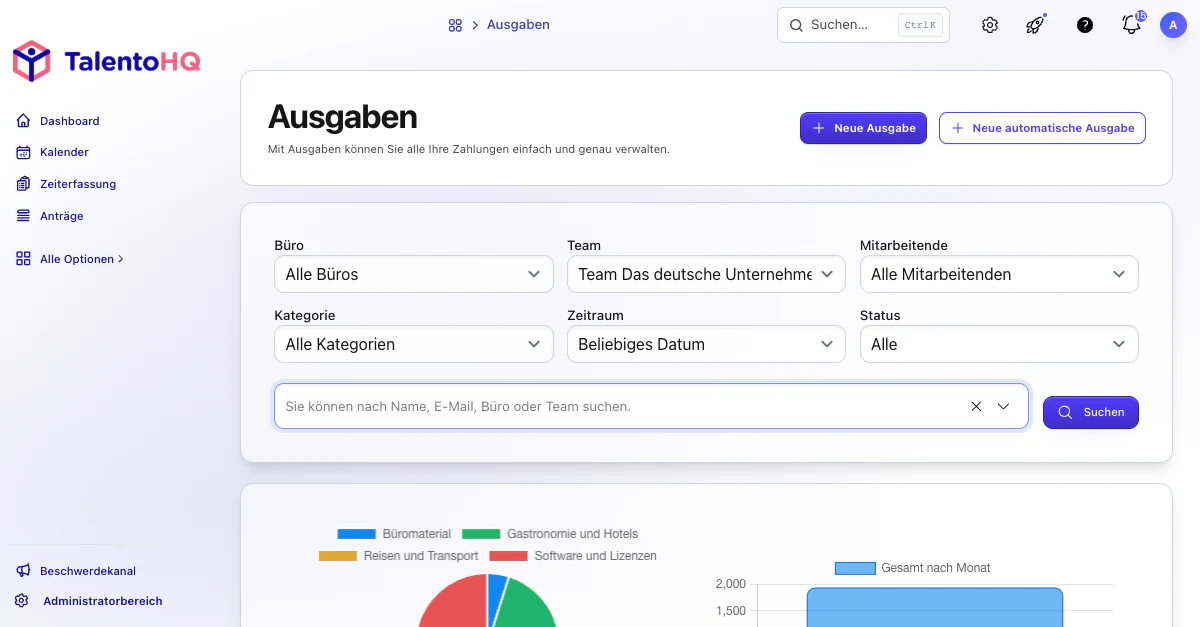
Task: Toggle Büromaterial legend swatch
Action: (x=356, y=534)
